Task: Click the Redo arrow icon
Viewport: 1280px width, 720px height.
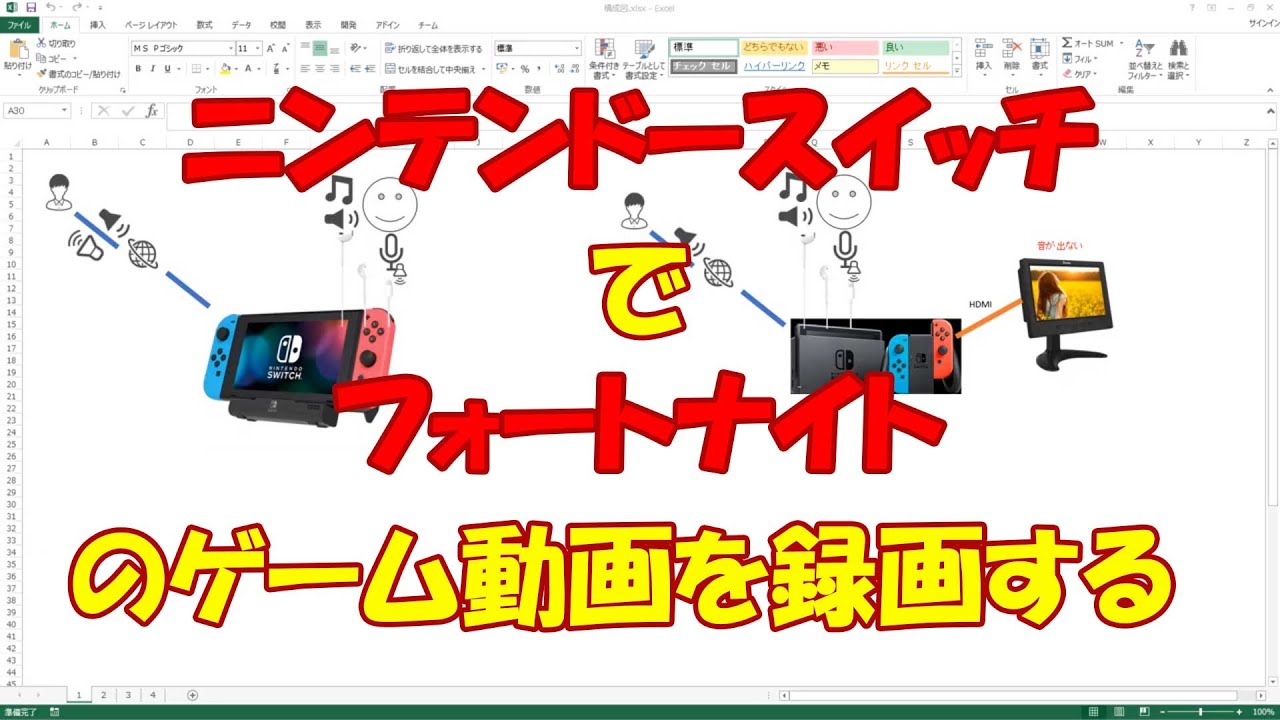Action: [x=77, y=7]
